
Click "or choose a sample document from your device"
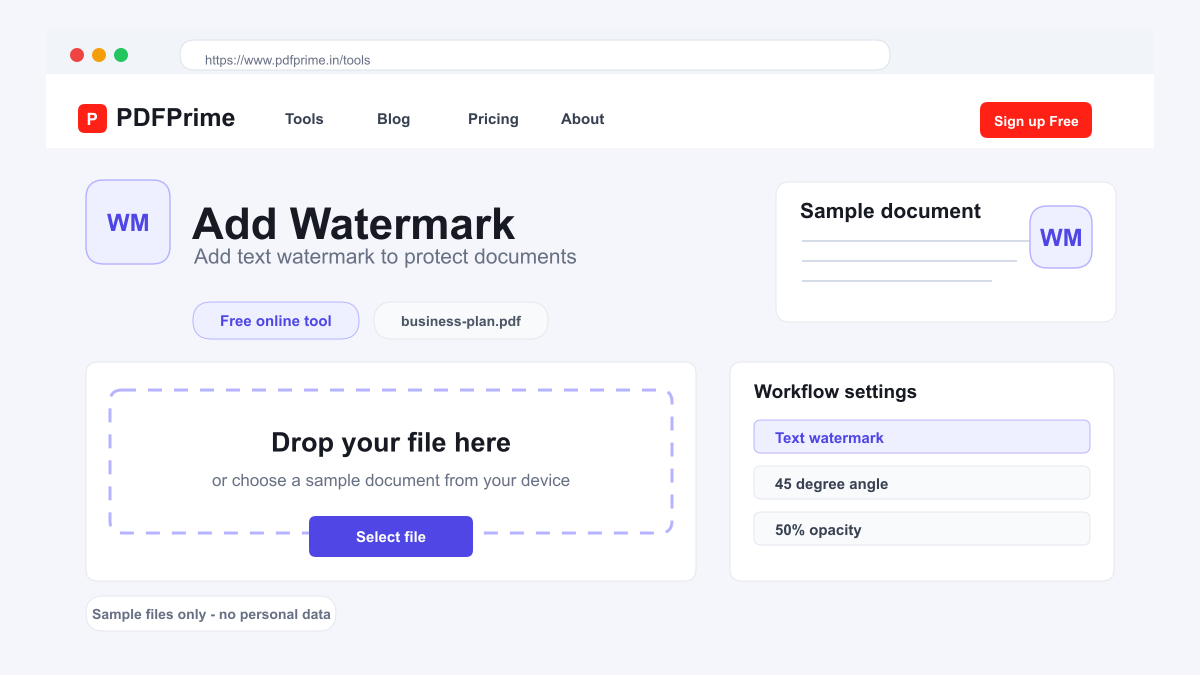391,480
